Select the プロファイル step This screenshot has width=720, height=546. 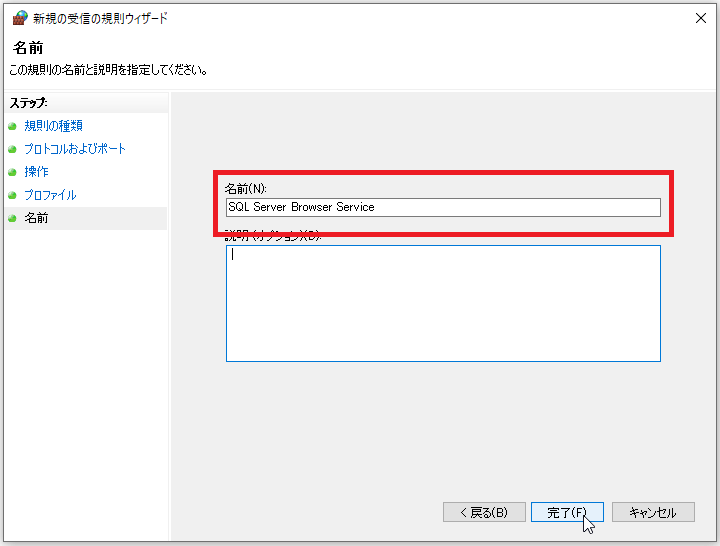tap(50, 195)
